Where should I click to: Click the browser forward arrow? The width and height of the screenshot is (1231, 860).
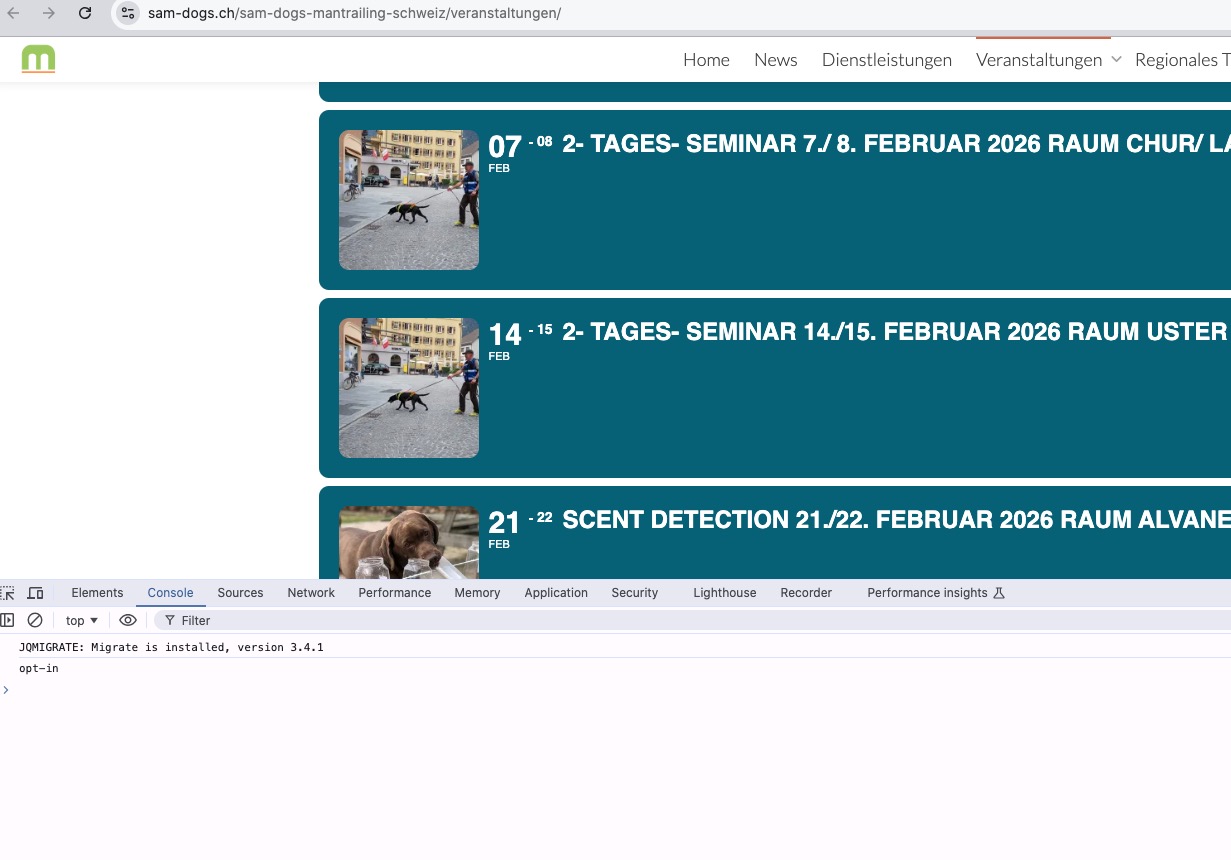tap(48, 13)
